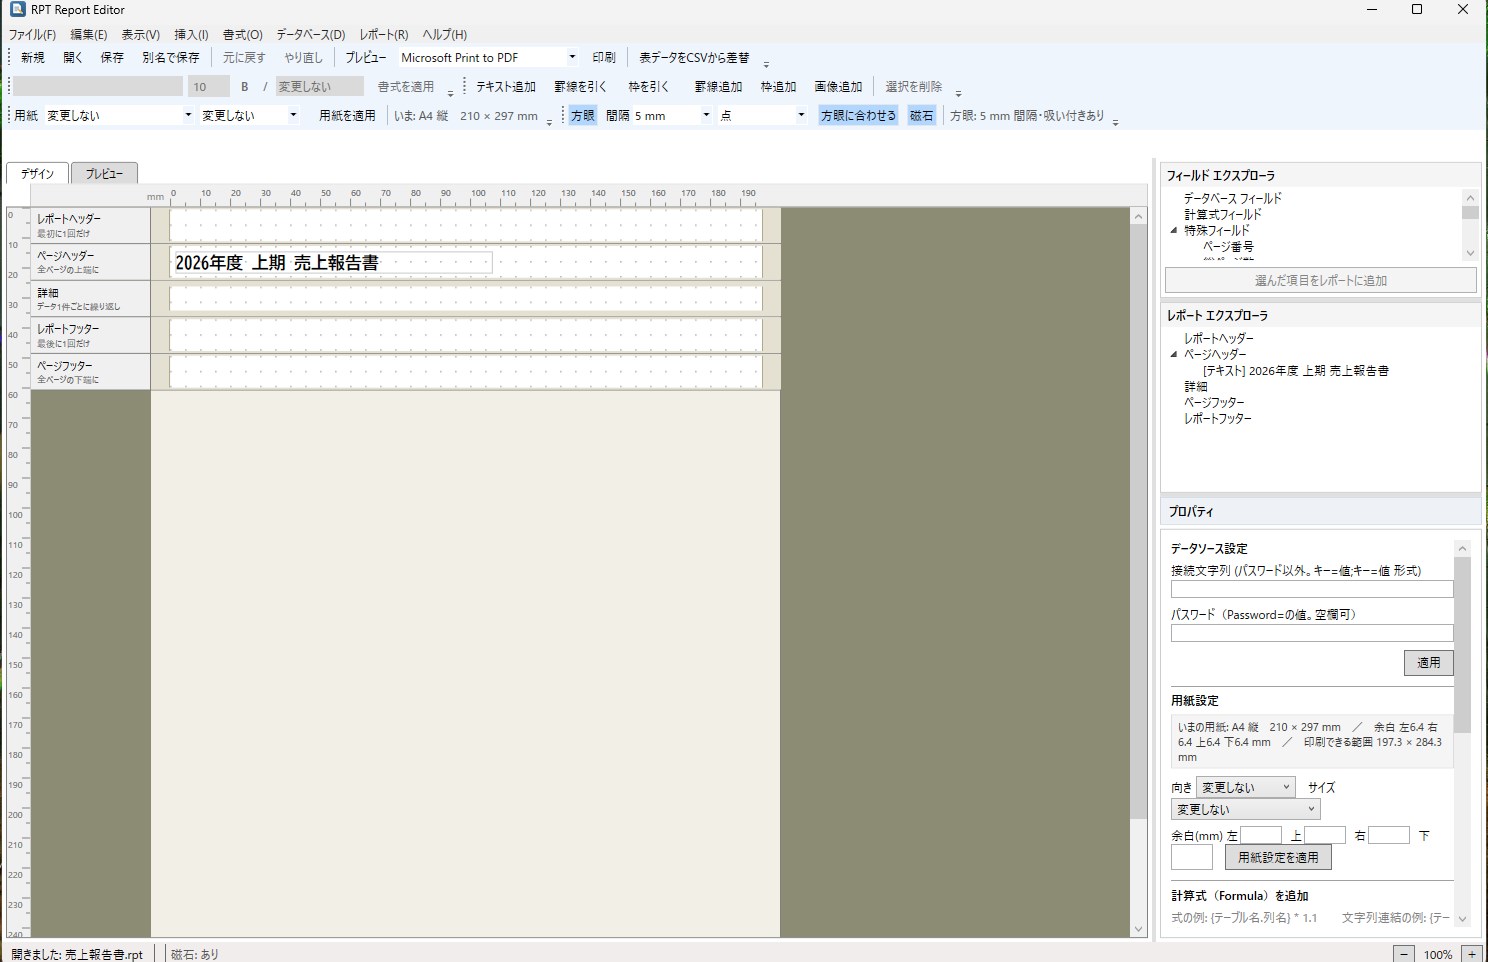Click the RPT Report Editor app icon in title bar
Screen dimensions: 1488x962
pos(17,10)
